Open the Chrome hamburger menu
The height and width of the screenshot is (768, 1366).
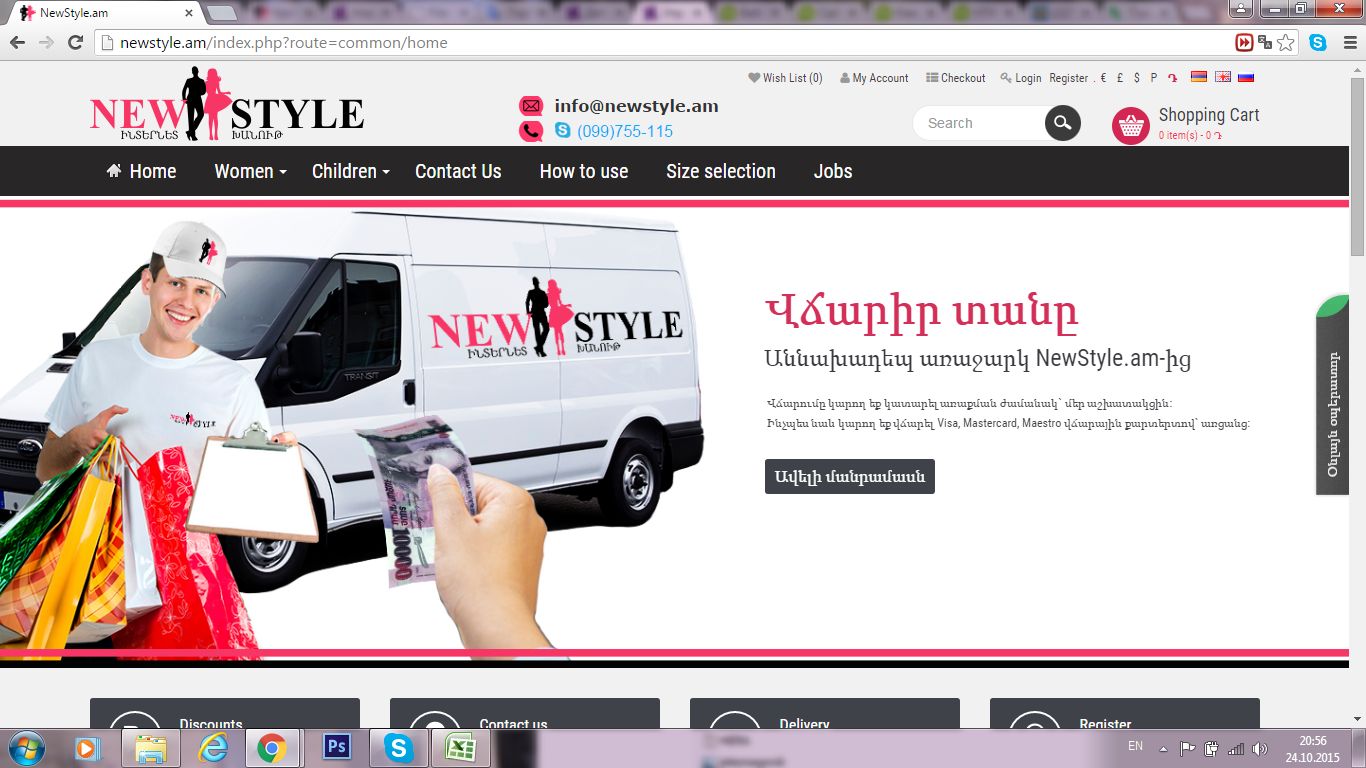(1350, 42)
